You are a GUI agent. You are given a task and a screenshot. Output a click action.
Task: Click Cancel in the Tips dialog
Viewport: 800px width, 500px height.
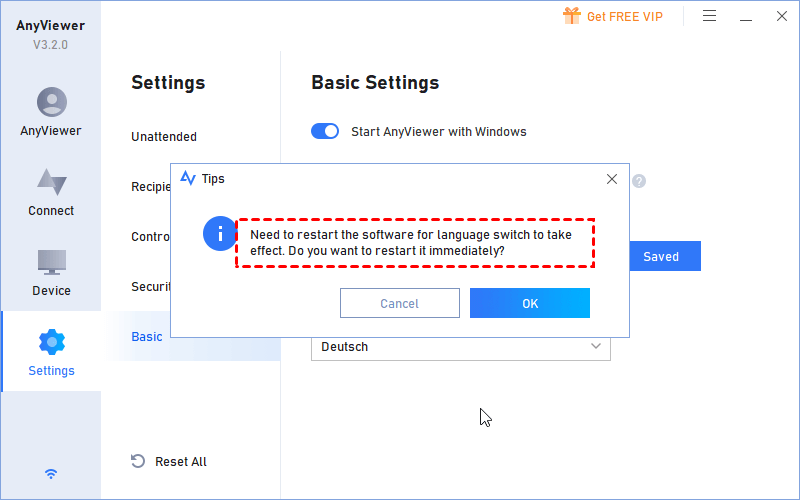tap(400, 303)
